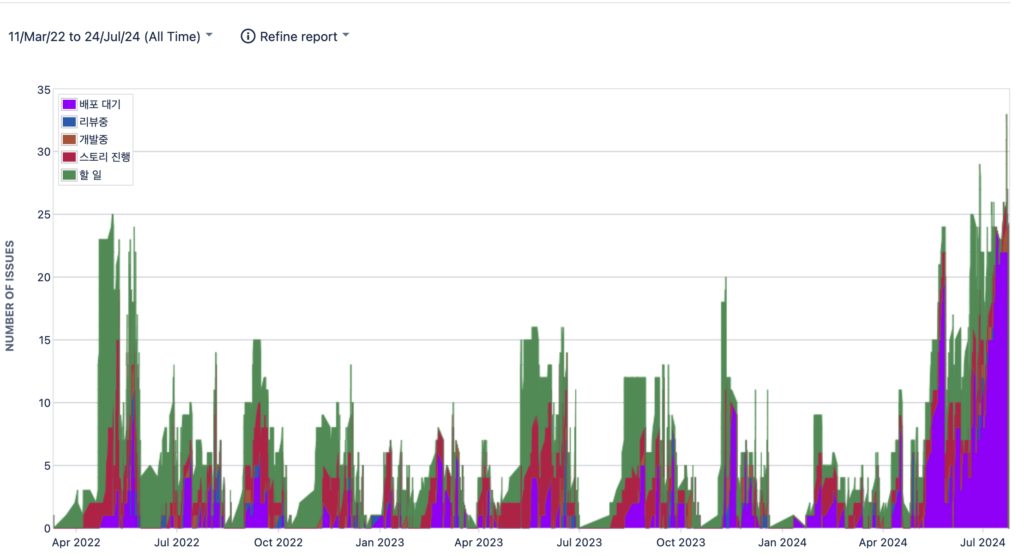Screen dimensions: 1024x556
Task: Click the 35 value on the y-axis
Action: (x=43, y=90)
